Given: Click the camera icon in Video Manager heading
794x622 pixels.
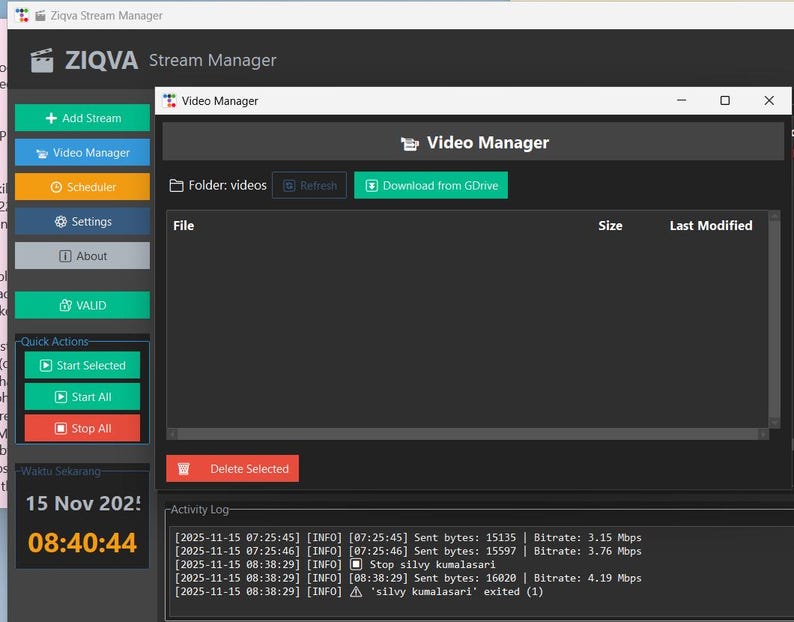Looking at the screenshot, I should [410, 144].
